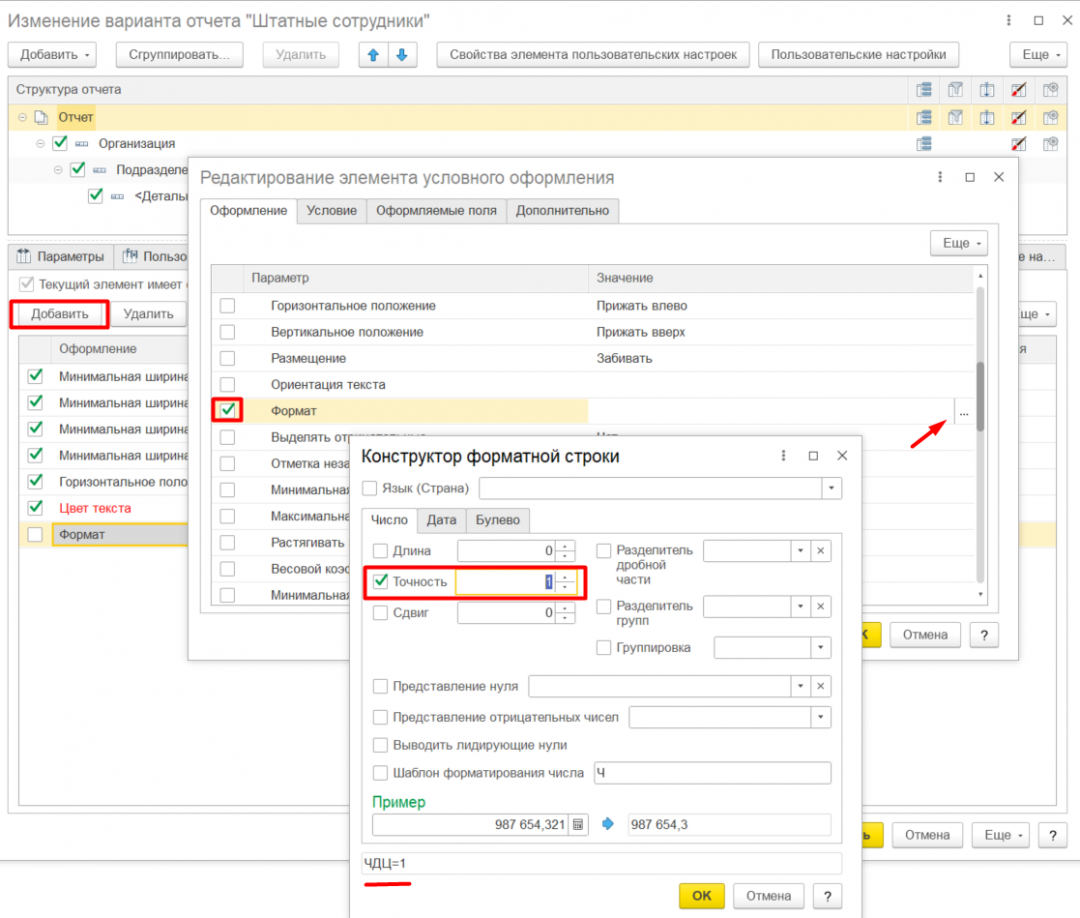This screenshot has height=918, width=1080.
Task: Clear the Разделитель дробной части field
Action: coord(820,551)
